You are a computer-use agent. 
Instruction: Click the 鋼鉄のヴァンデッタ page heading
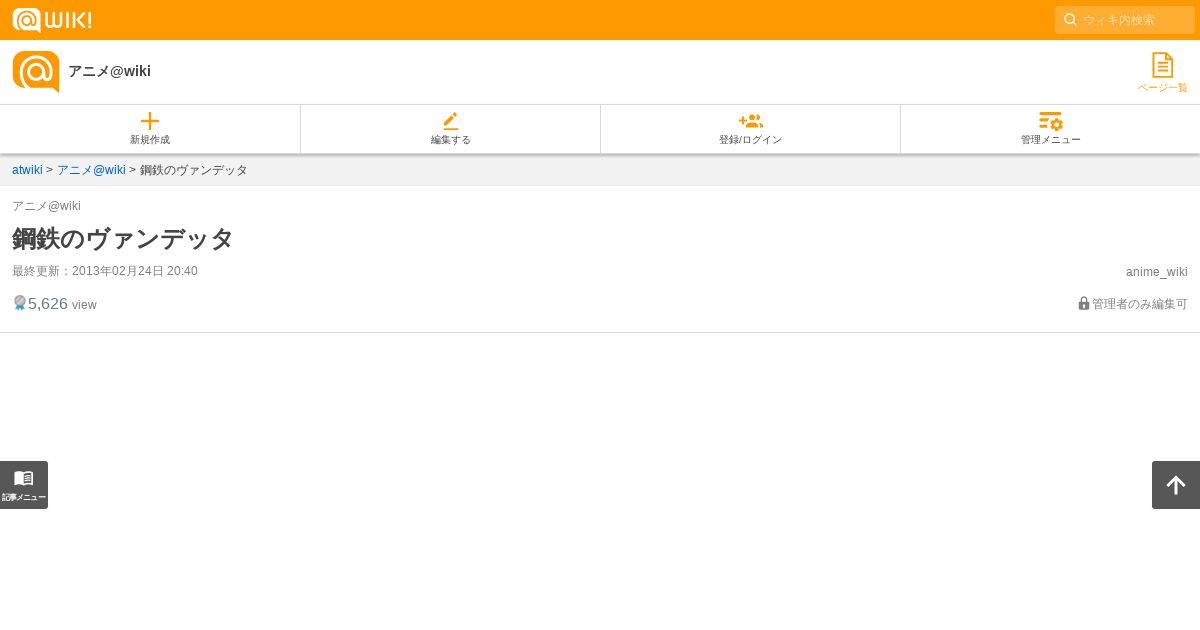(x=122, y=239)
